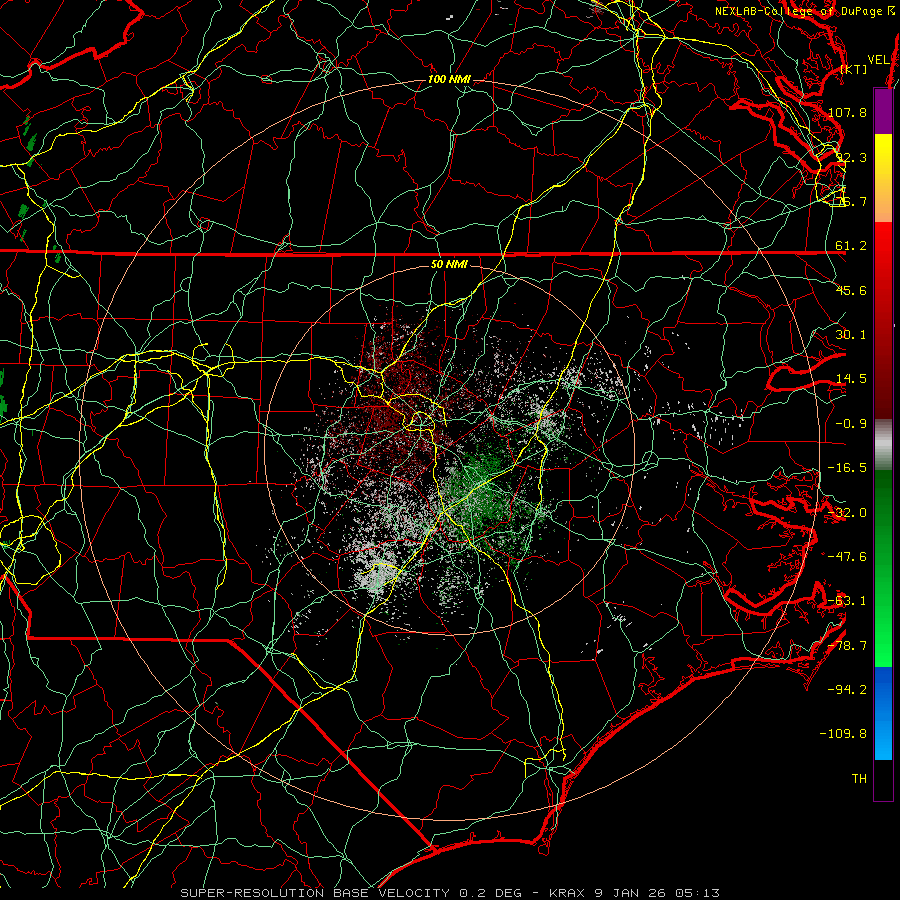Click the 0.2 DEG elevation text in the caption
Screen dimensions: 900x900
click(x=490, y=893)
